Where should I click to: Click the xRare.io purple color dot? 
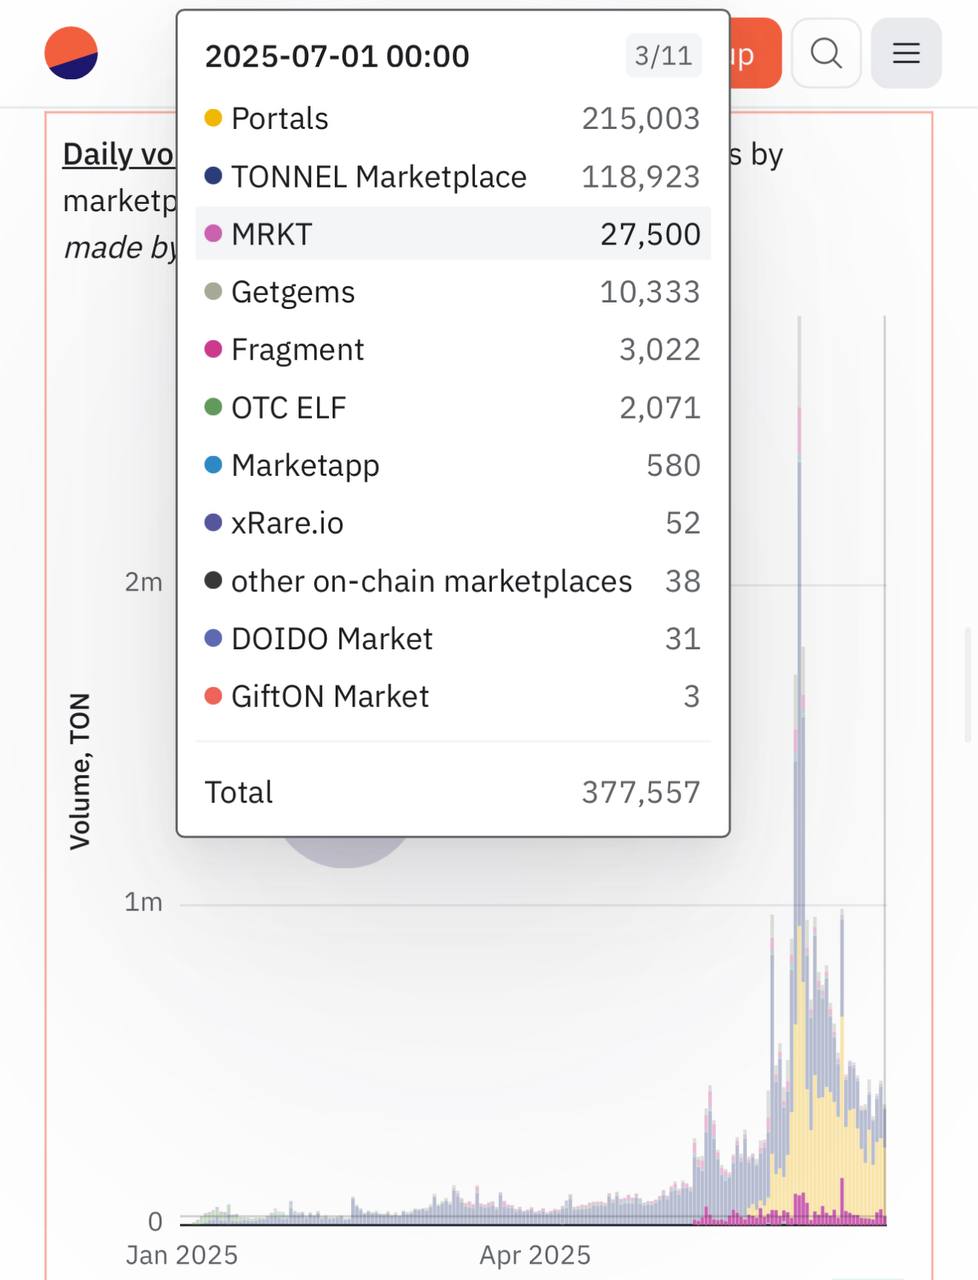213,523
